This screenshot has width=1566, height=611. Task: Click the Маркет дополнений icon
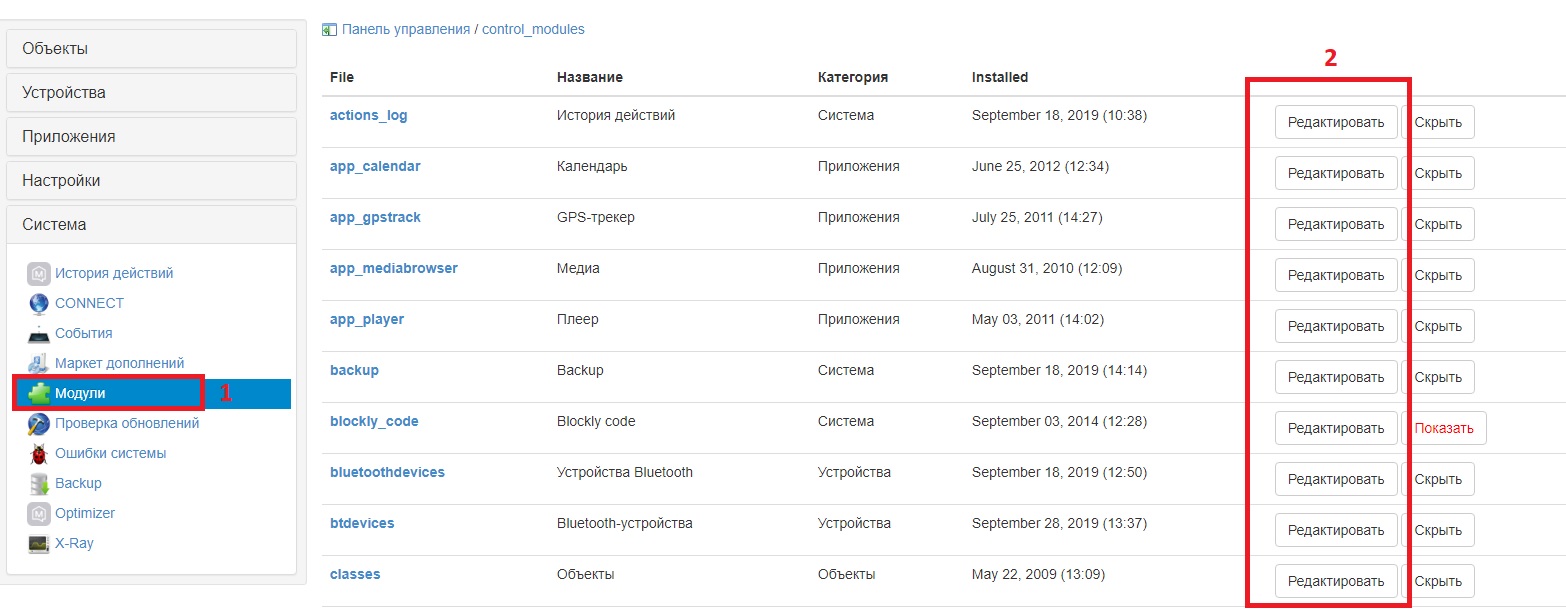tap(39, 363)
